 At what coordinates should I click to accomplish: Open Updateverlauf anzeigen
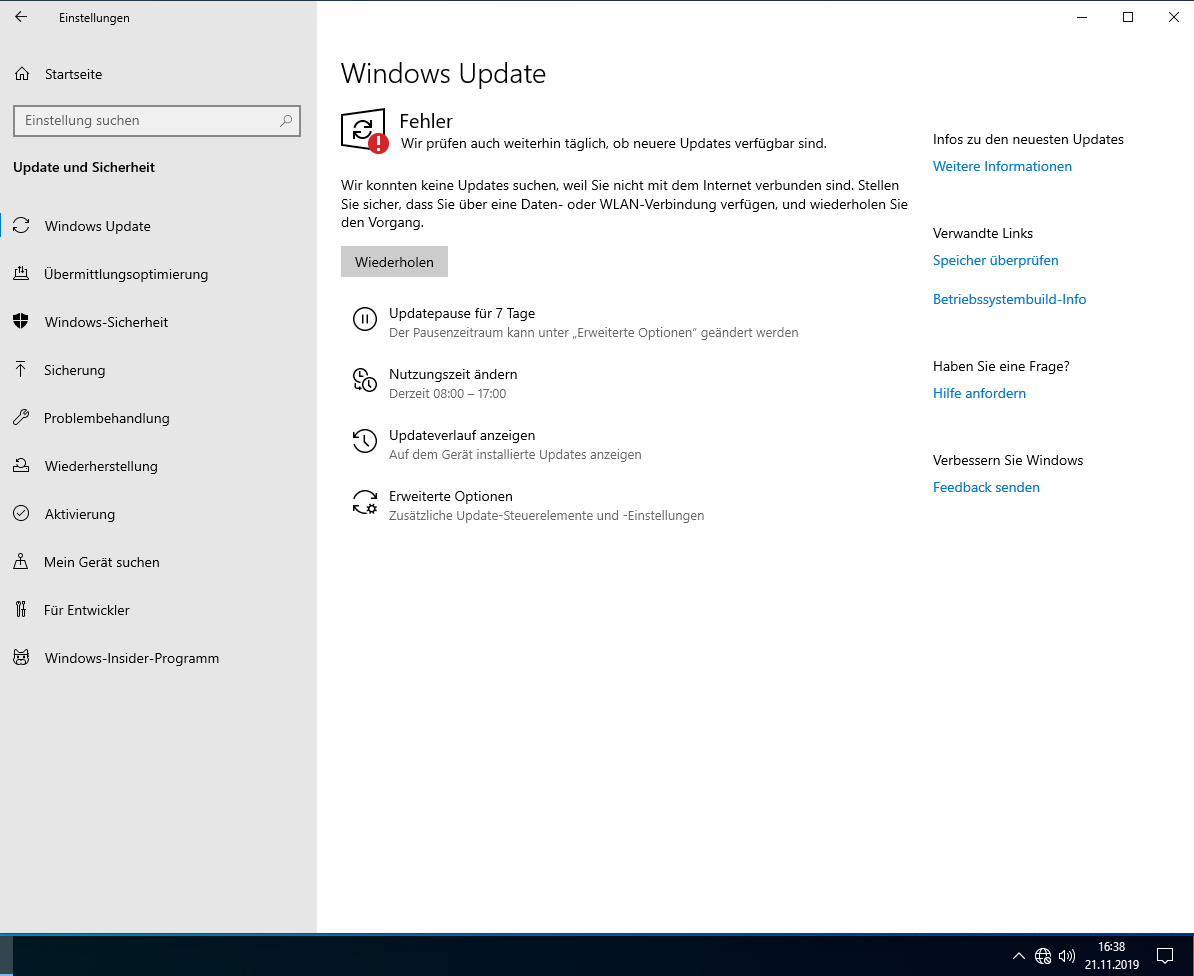pos(462,435)
